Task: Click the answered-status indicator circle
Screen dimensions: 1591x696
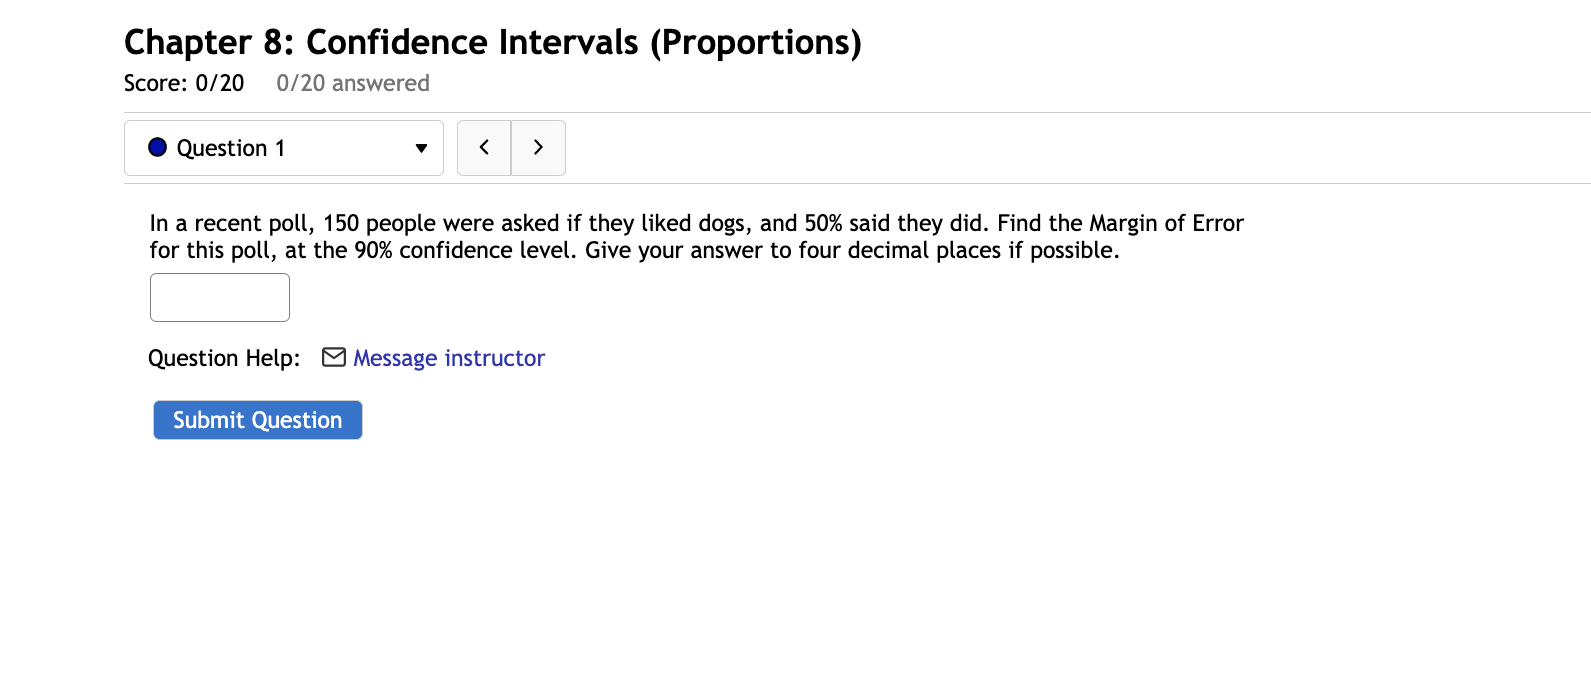Action: coord(157,147)
